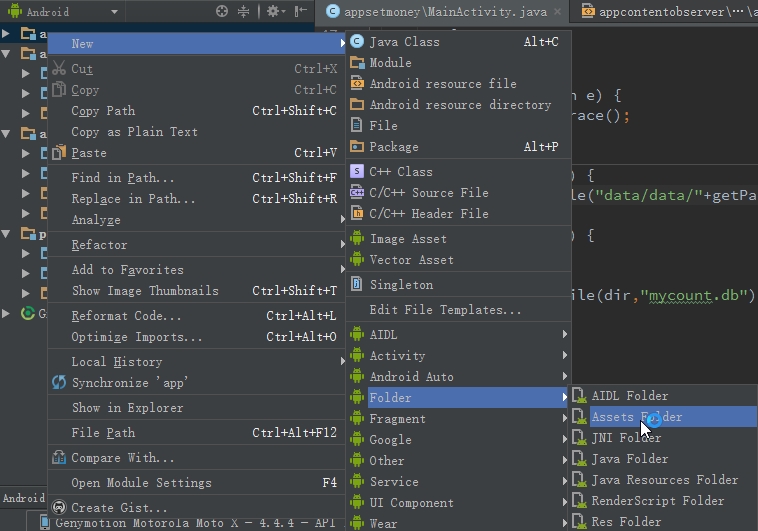Viewport: 758px width, 531px height.
Task: Choose Show Image Thumbnails
Action: click(x=197, y=291)
